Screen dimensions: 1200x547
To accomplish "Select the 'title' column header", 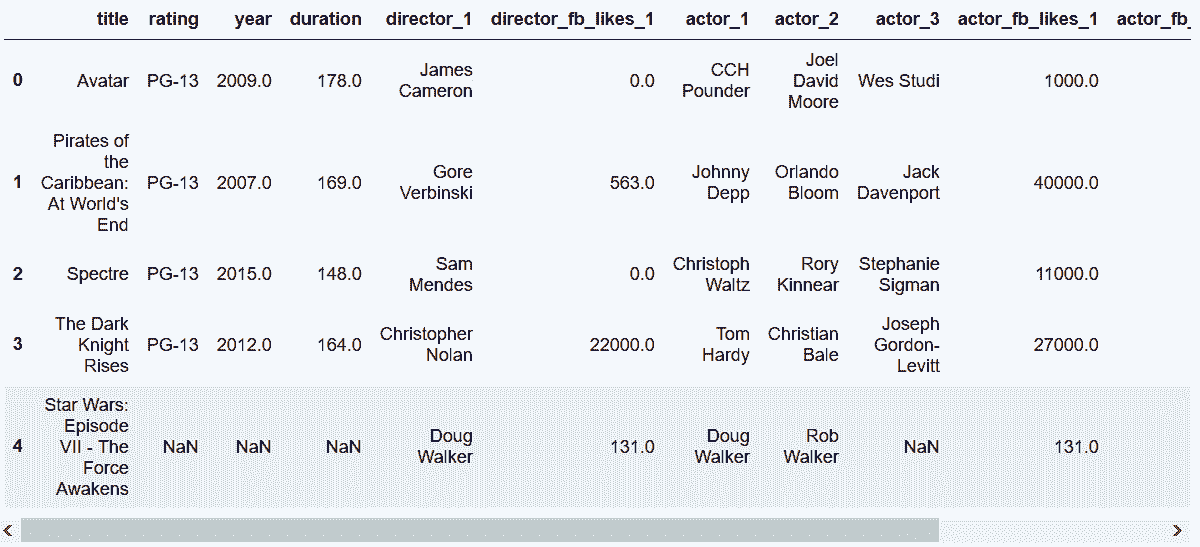I will coord(113,19).
